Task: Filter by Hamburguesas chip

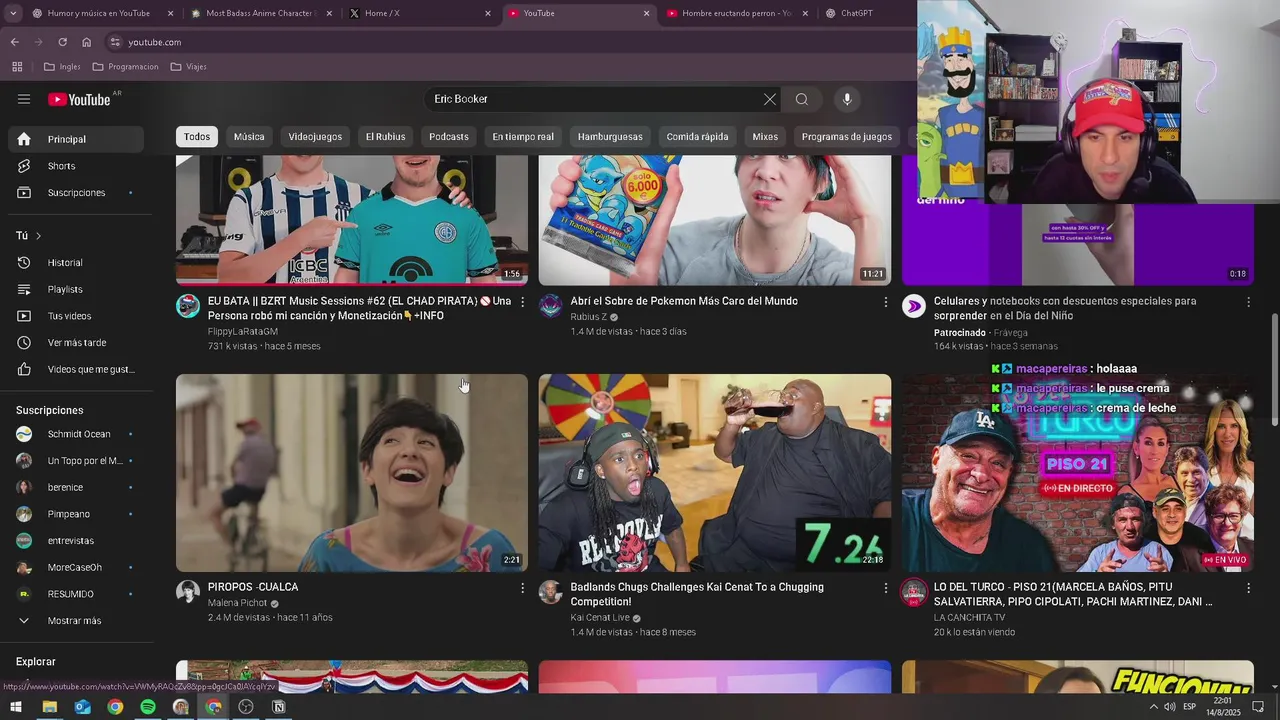Action: point(610,137)
